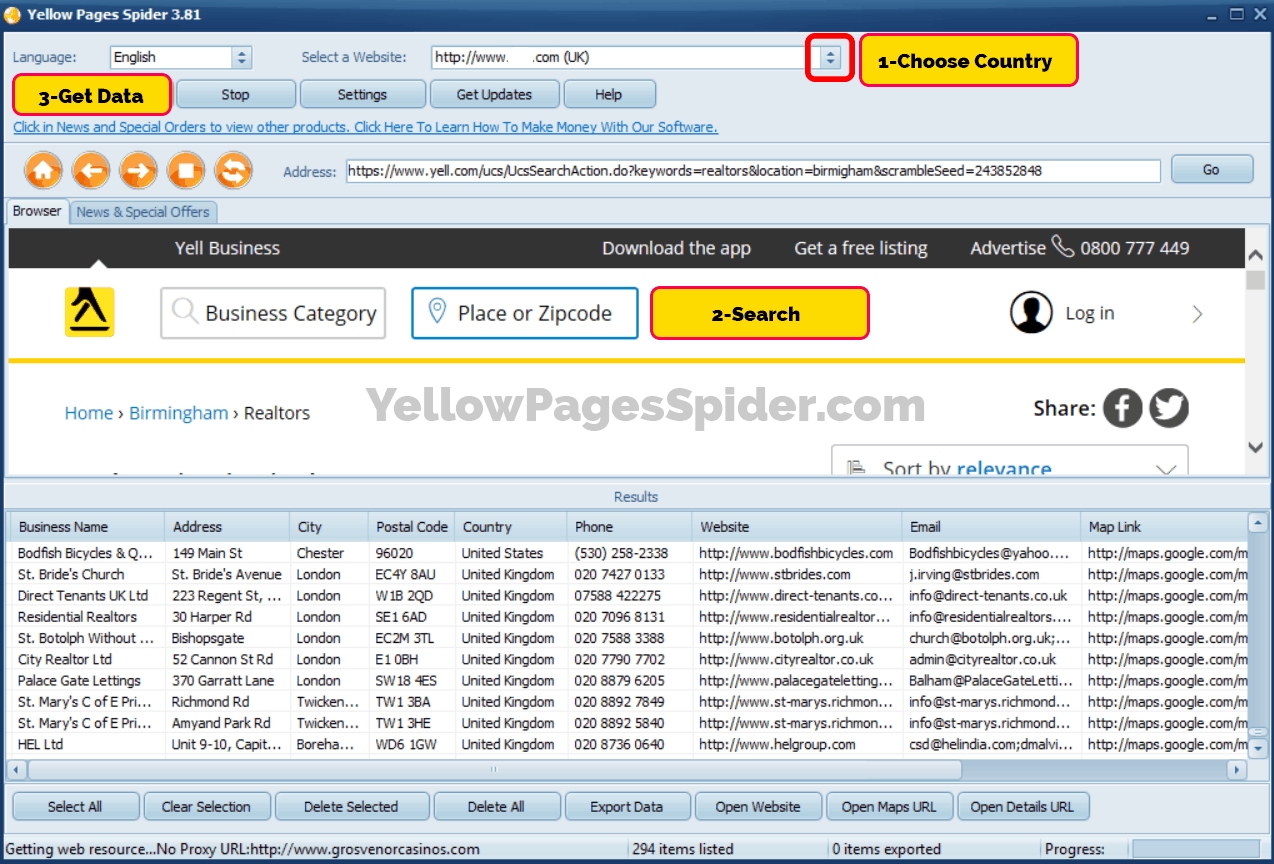The image size is (1274, 864).
Task: Open the Home breadcrumb link
Action: click(x=89, y=413)
